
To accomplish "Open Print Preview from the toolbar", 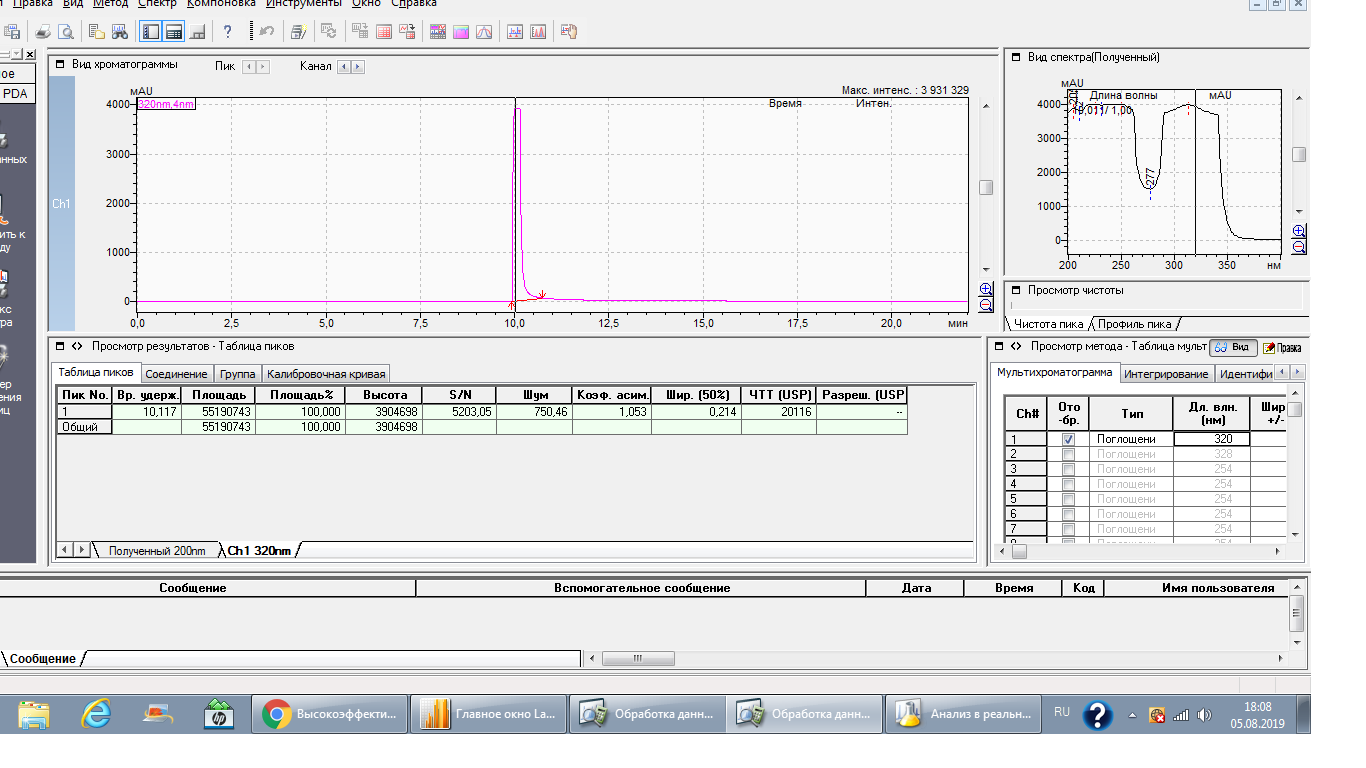I will tap(66, 32).
